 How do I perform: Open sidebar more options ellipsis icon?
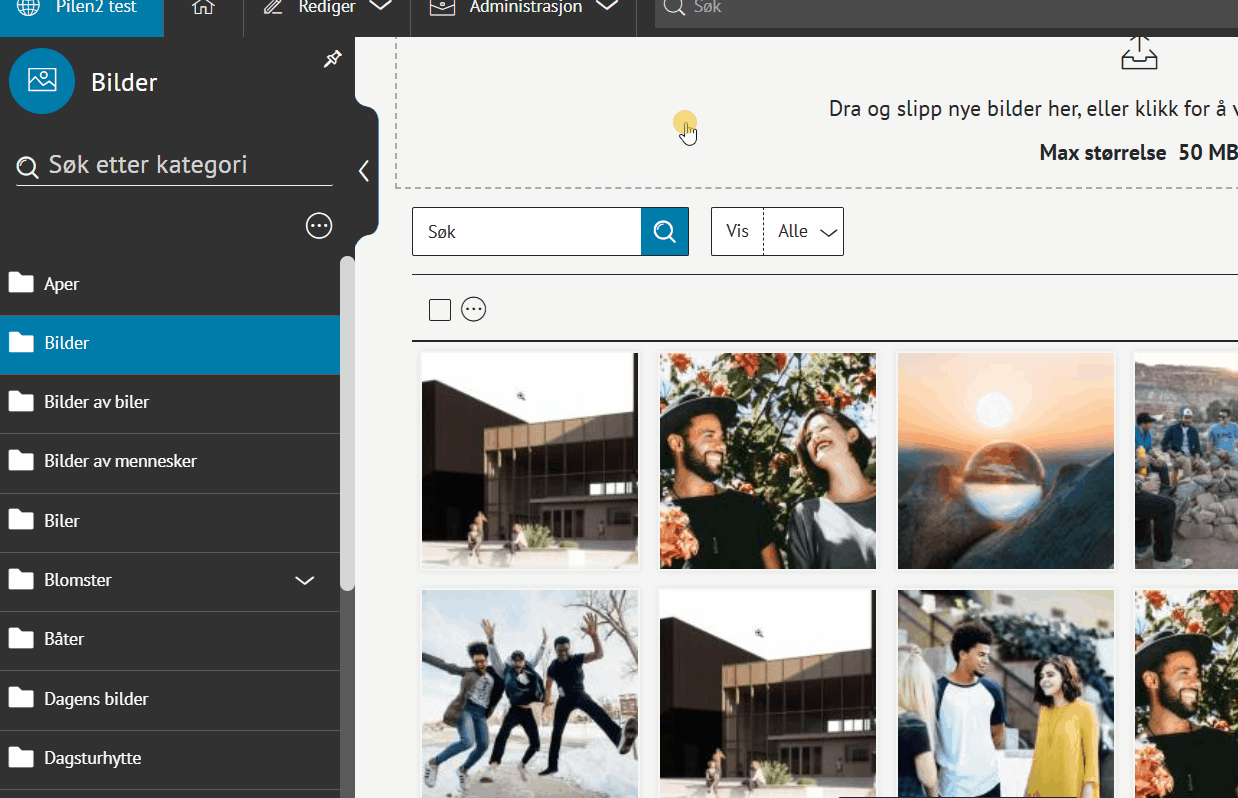(x=319, y=226)
